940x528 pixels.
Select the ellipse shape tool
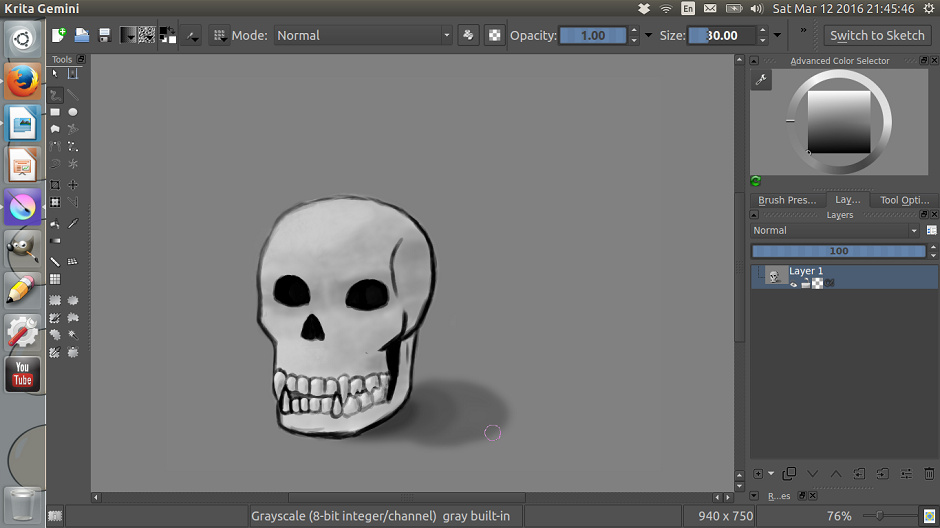click(73, 112)
